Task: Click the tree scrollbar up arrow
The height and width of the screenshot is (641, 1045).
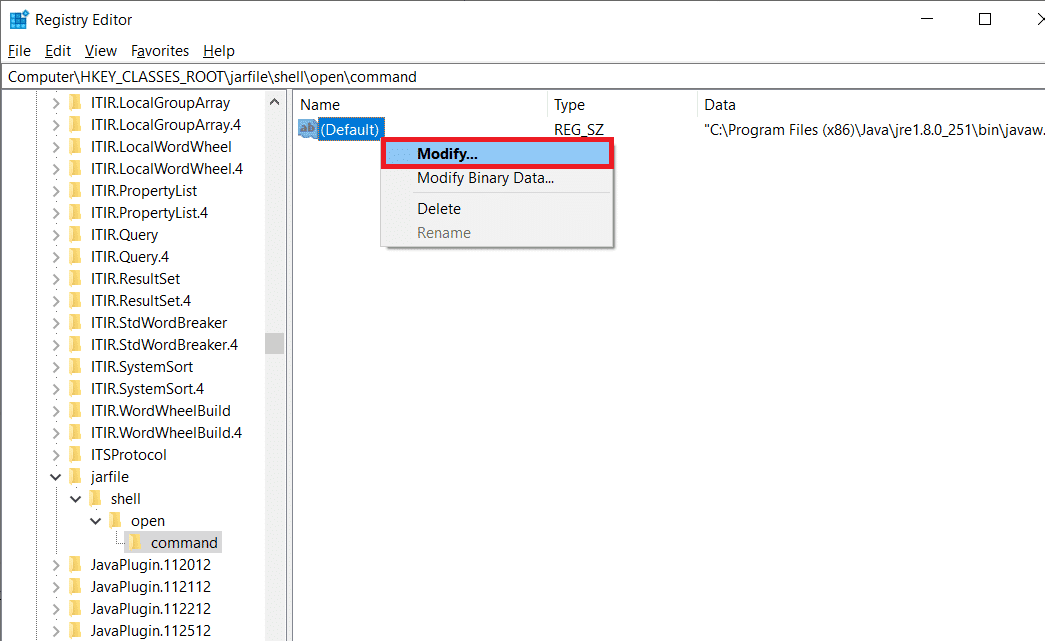Action: pyautogui.click(x=275, y=102)
